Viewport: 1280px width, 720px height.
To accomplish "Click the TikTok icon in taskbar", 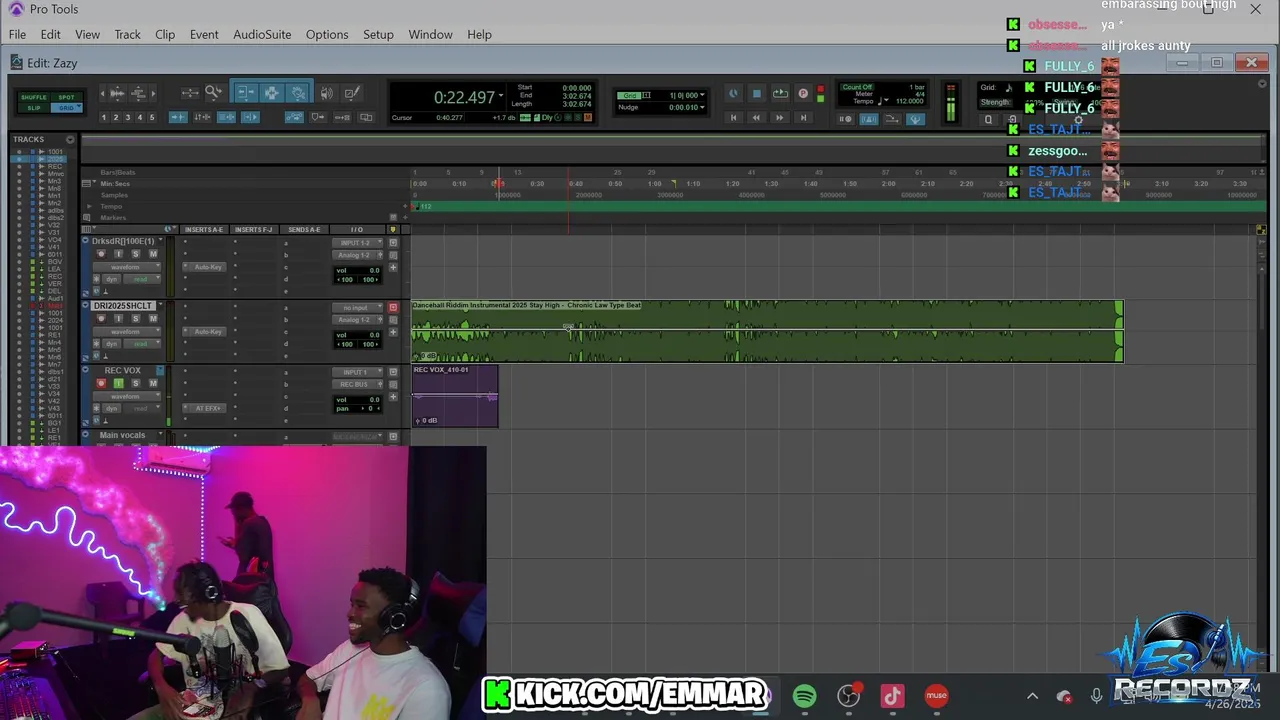I will click(x=892, y=696).
